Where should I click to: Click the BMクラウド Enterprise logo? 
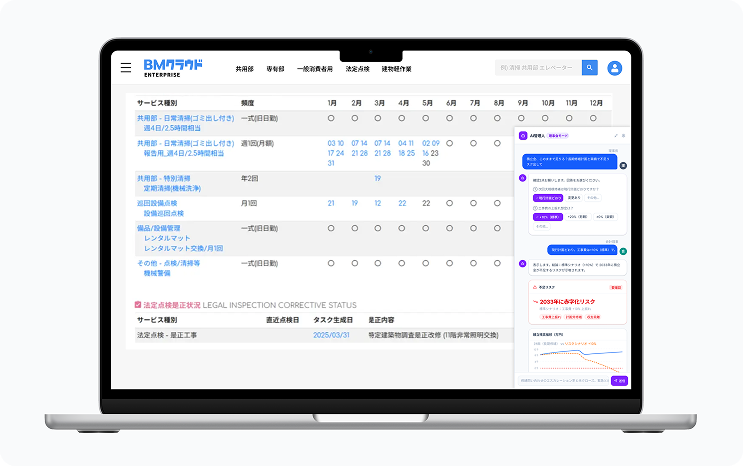[172, 67]
